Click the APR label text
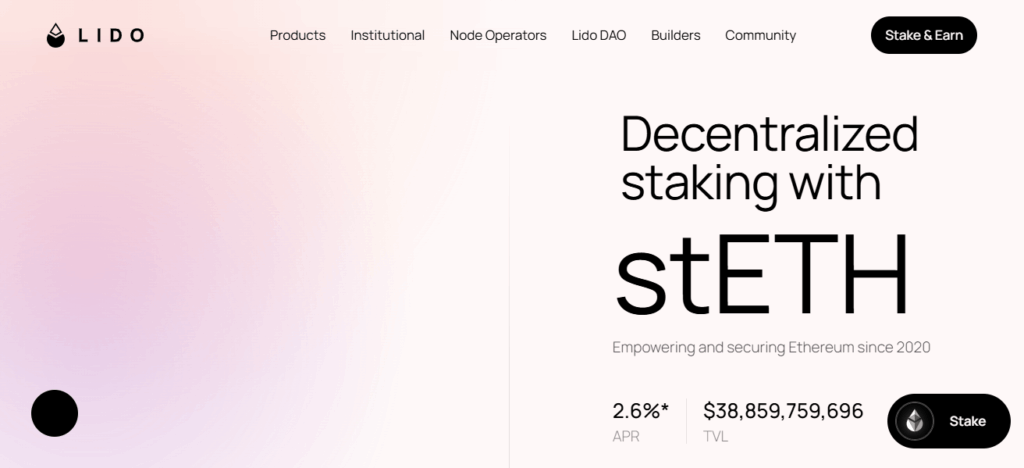This screenshot has height=468, width=1024. point(626,436)
